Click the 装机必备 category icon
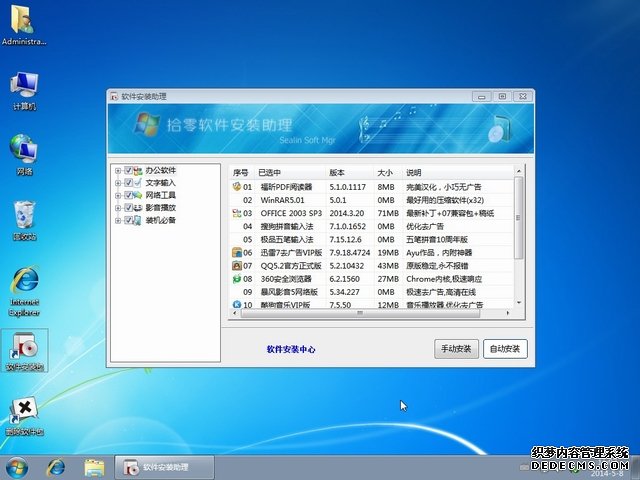 point(138,220)
